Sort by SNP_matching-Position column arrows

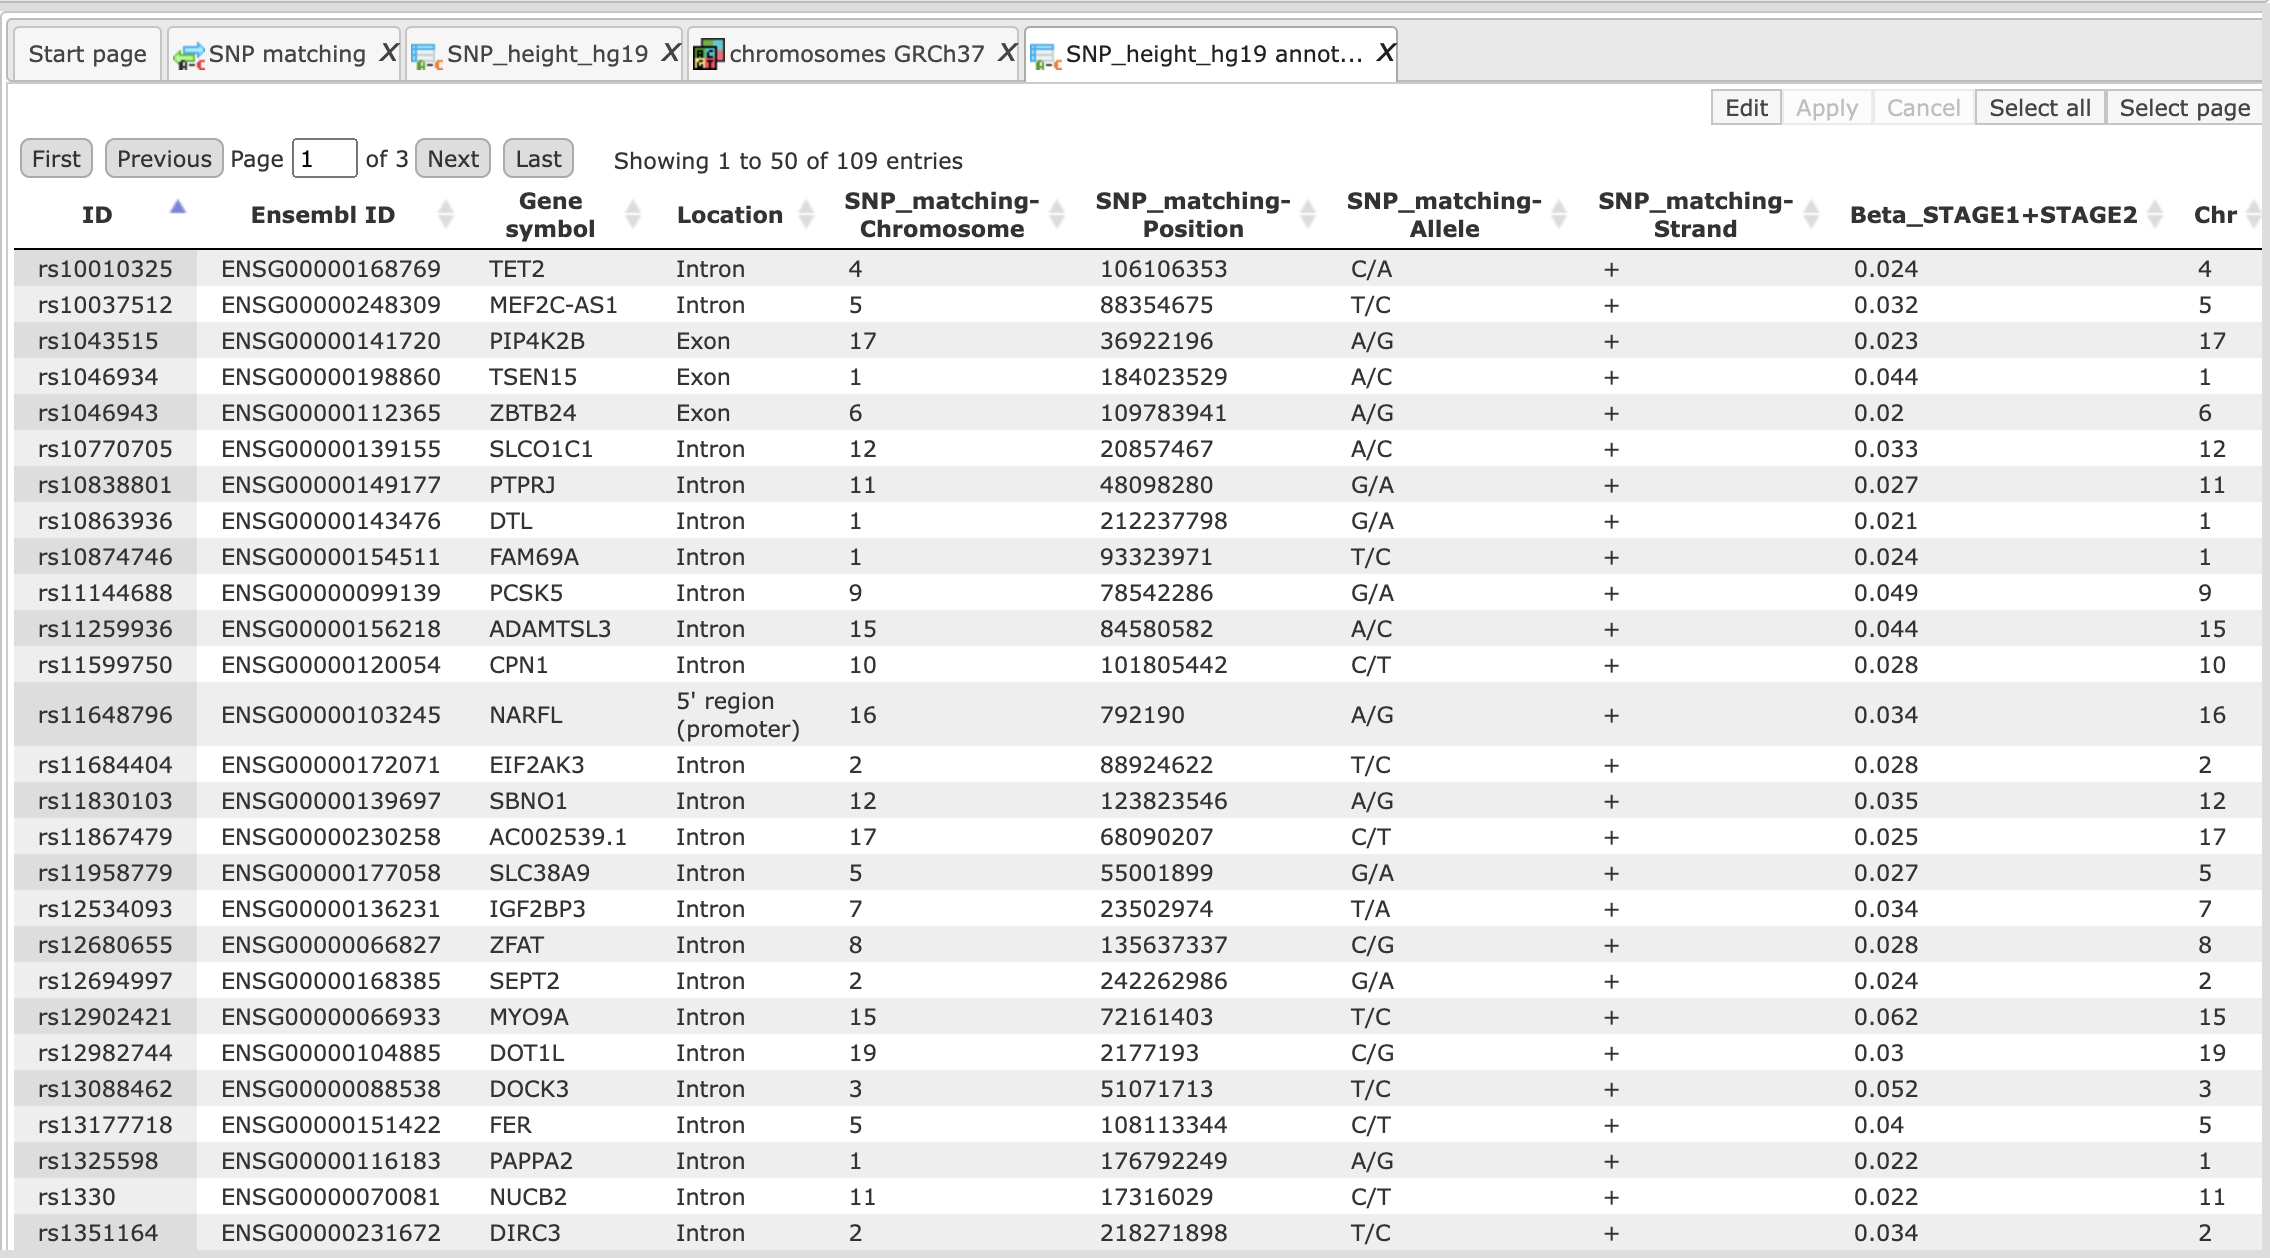tap(1308, 214)
